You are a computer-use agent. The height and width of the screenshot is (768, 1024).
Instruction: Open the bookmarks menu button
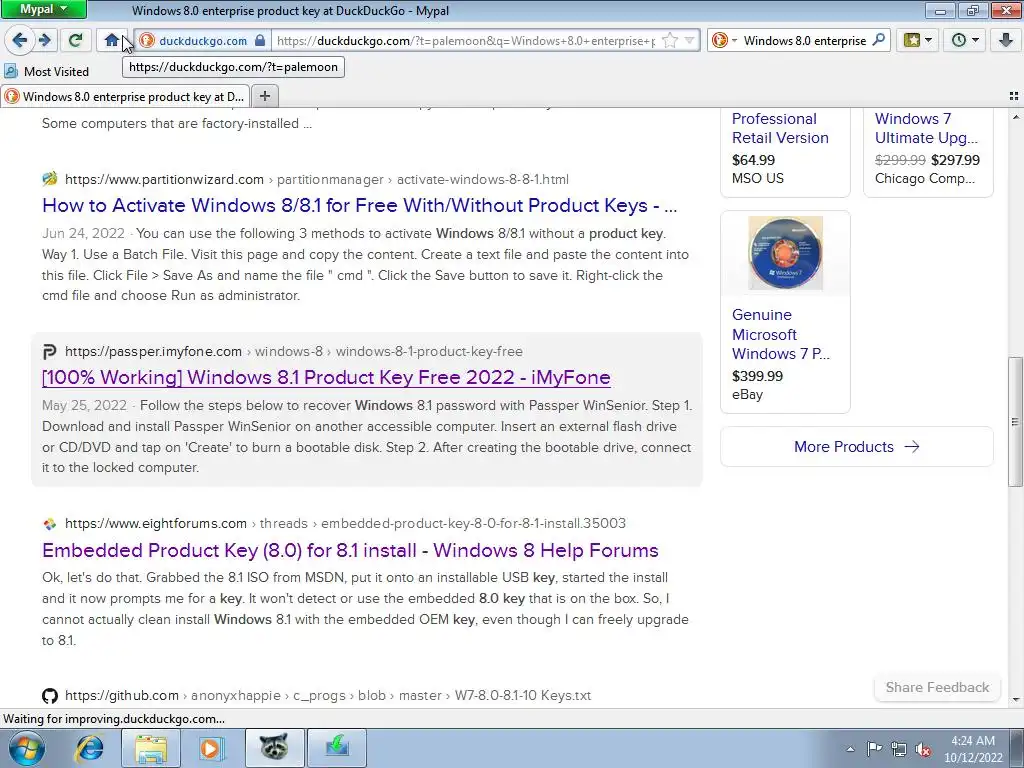(x=917, y=40)
